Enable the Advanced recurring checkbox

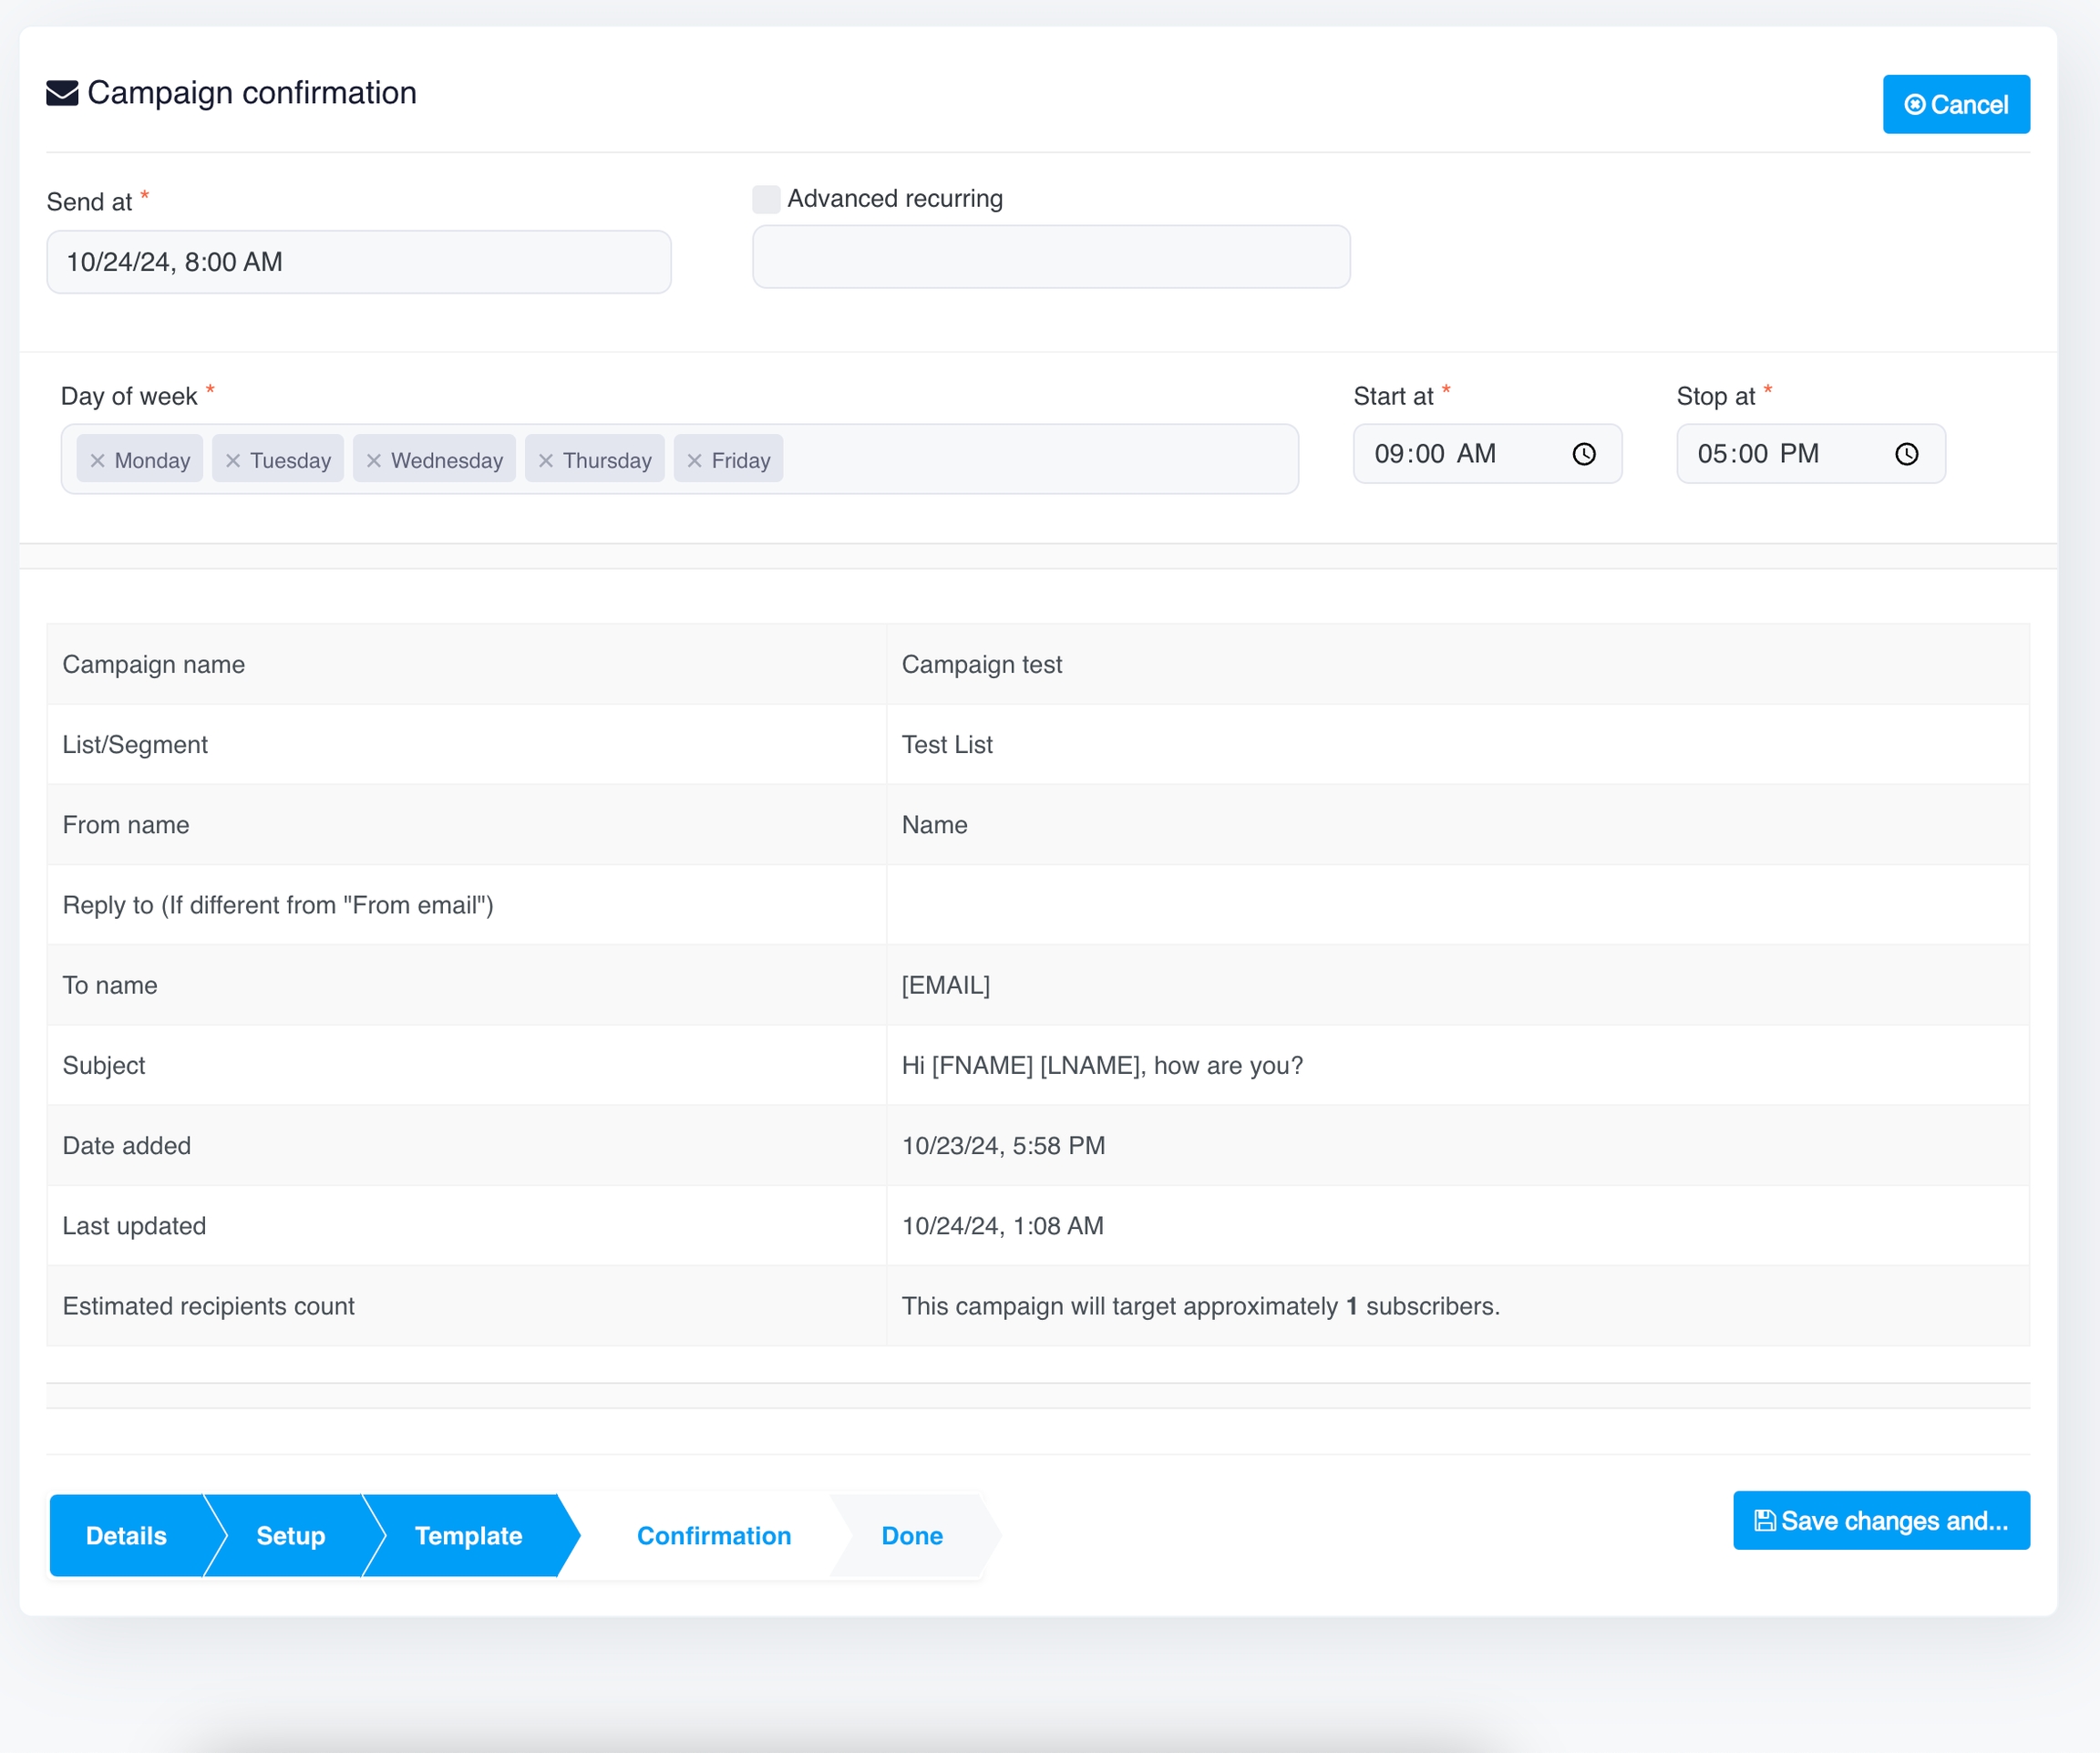tap(766, 199)
